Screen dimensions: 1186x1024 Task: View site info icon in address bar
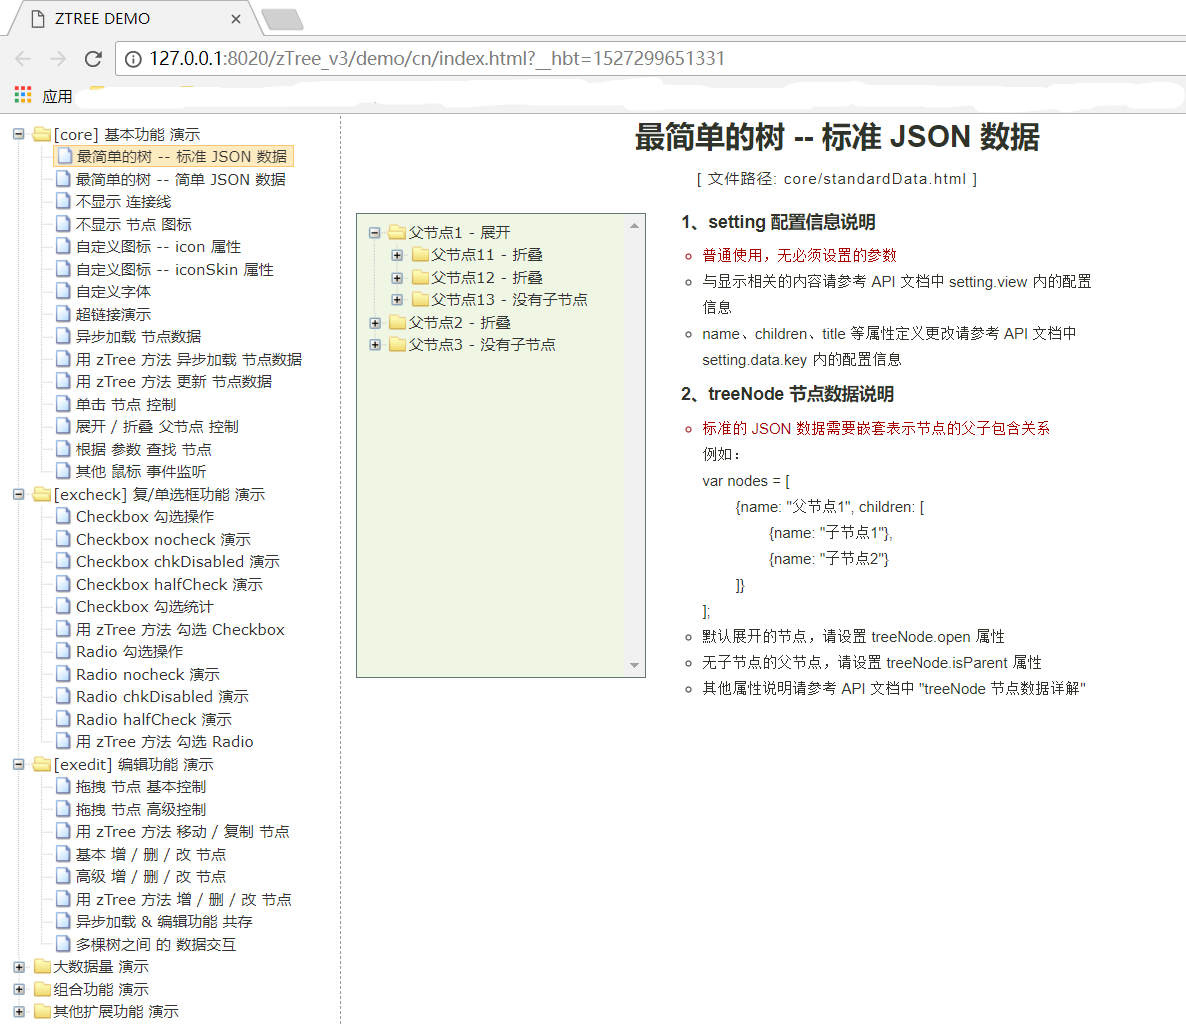coord(133,59)
